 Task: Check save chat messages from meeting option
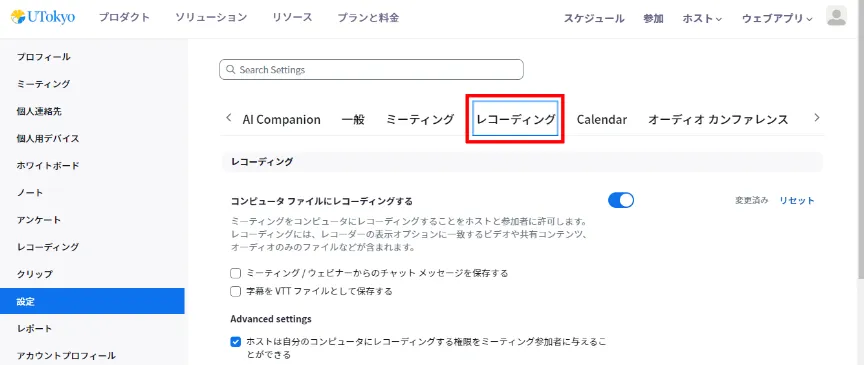click(236, 273)
